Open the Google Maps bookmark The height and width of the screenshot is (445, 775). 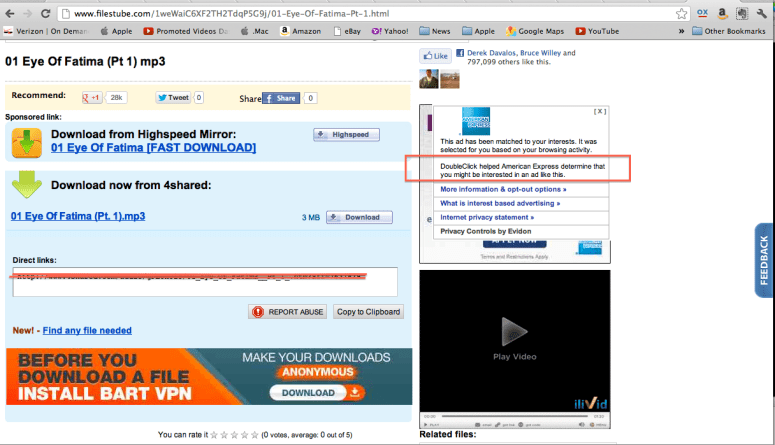click(x=539, y=32)
